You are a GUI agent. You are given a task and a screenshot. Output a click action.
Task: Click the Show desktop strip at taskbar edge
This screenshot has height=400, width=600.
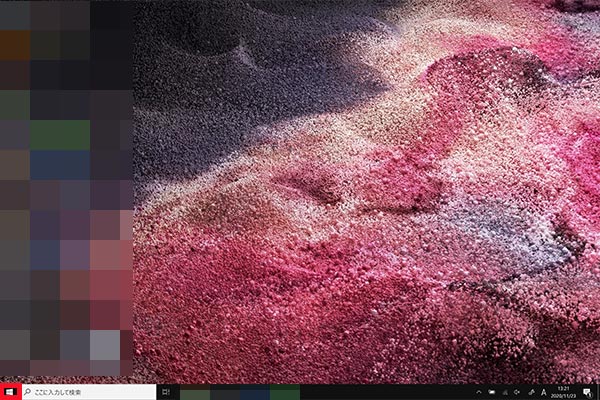pyautogui.click(x=598, y=392)
